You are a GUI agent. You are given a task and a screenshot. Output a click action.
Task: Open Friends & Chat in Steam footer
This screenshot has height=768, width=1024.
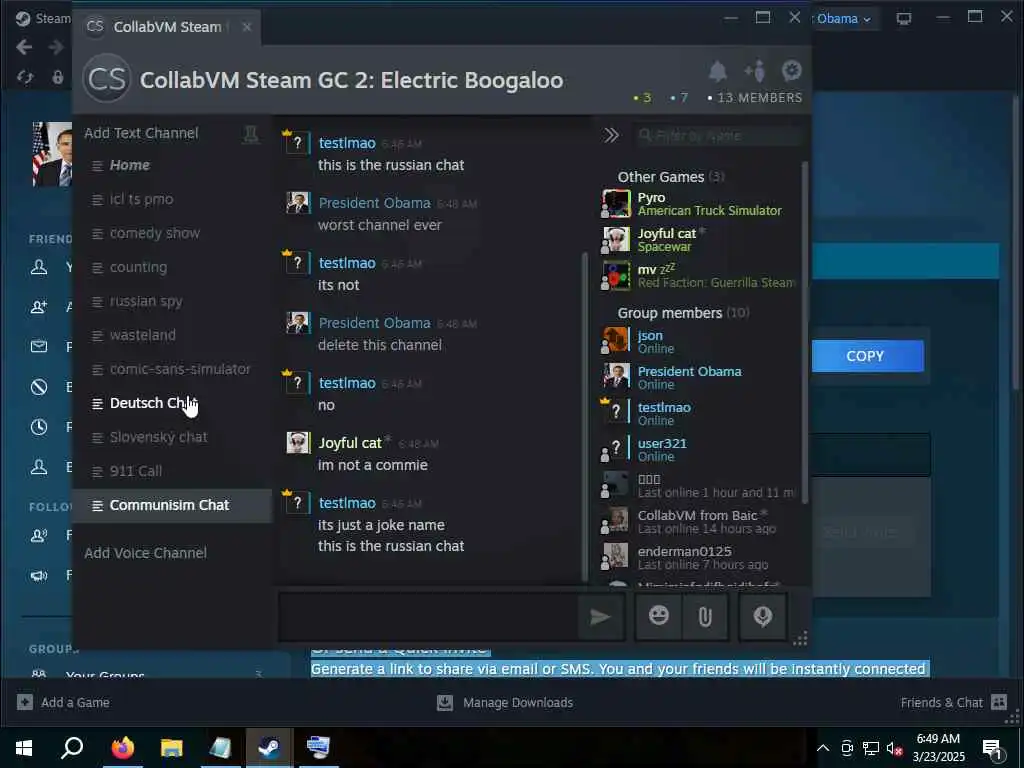coord(953,702)
